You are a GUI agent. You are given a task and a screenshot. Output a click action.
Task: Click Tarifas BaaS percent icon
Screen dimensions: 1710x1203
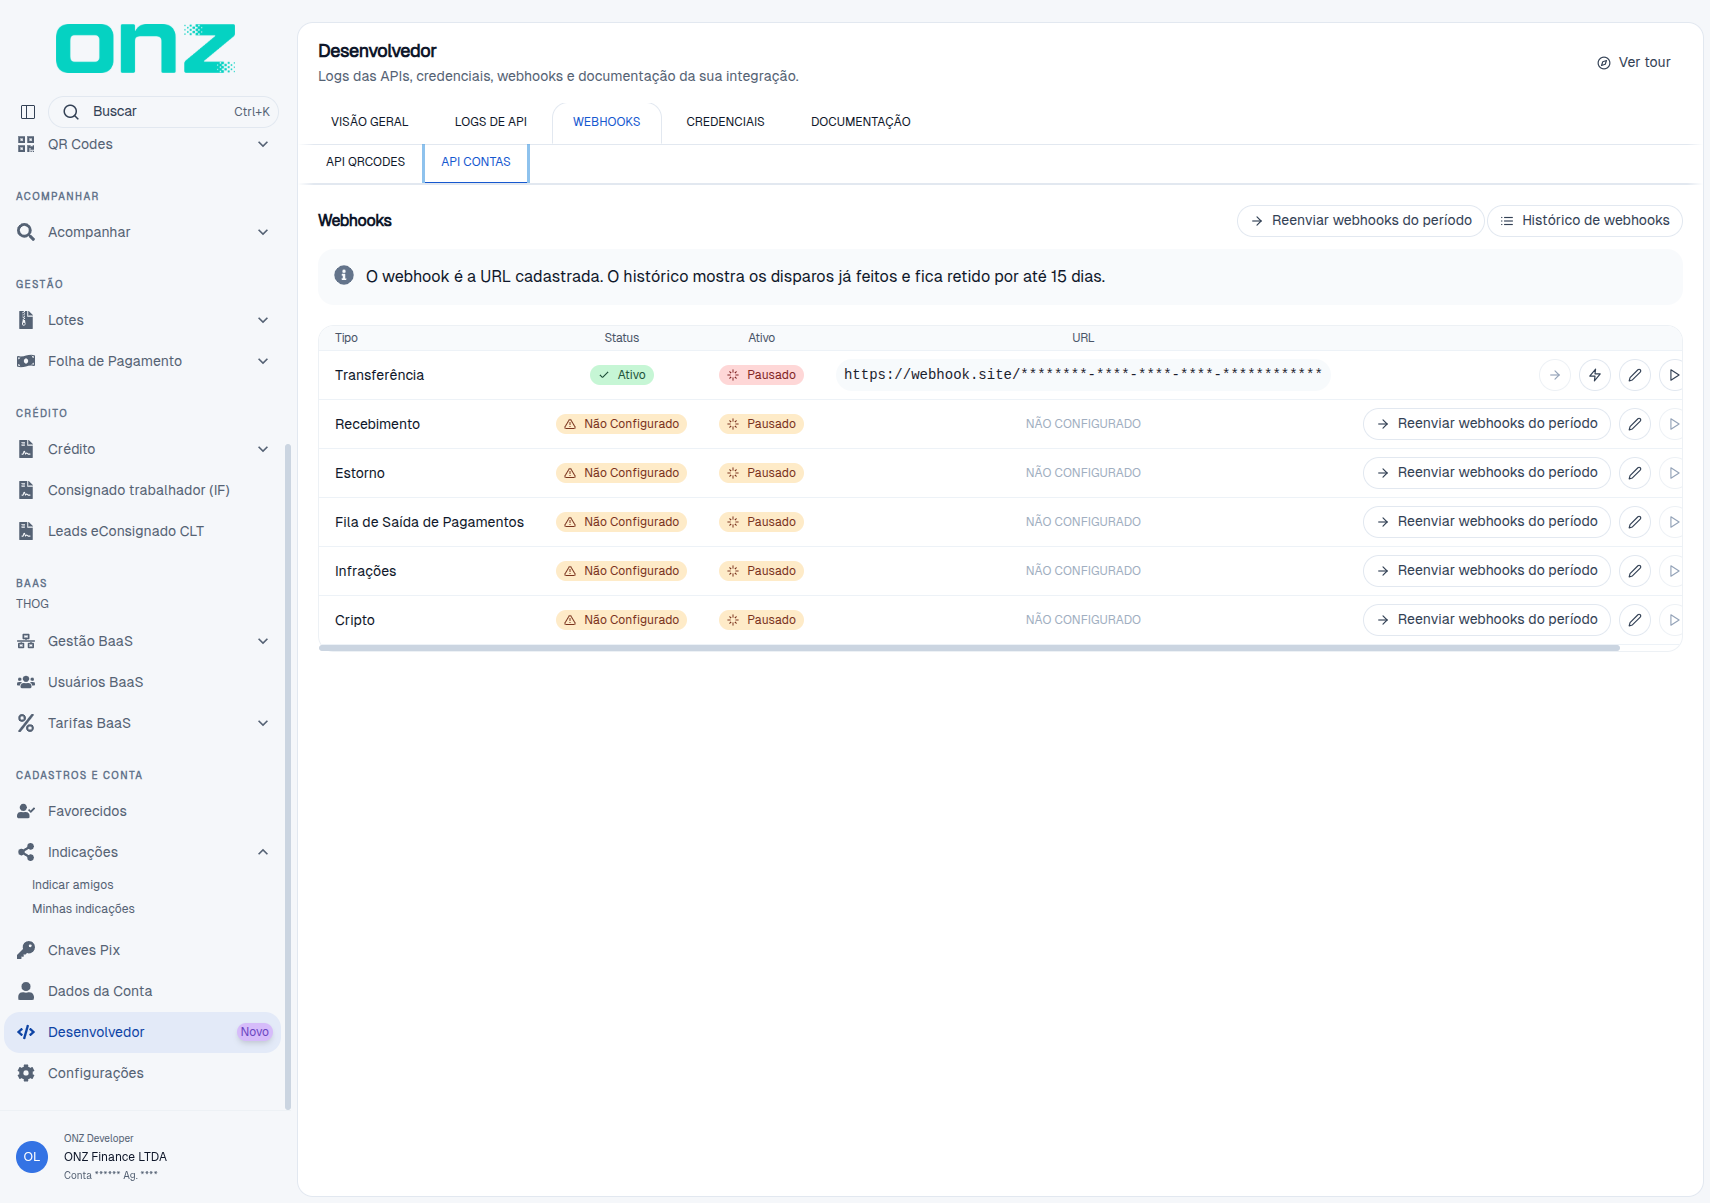tap(26, 723)
